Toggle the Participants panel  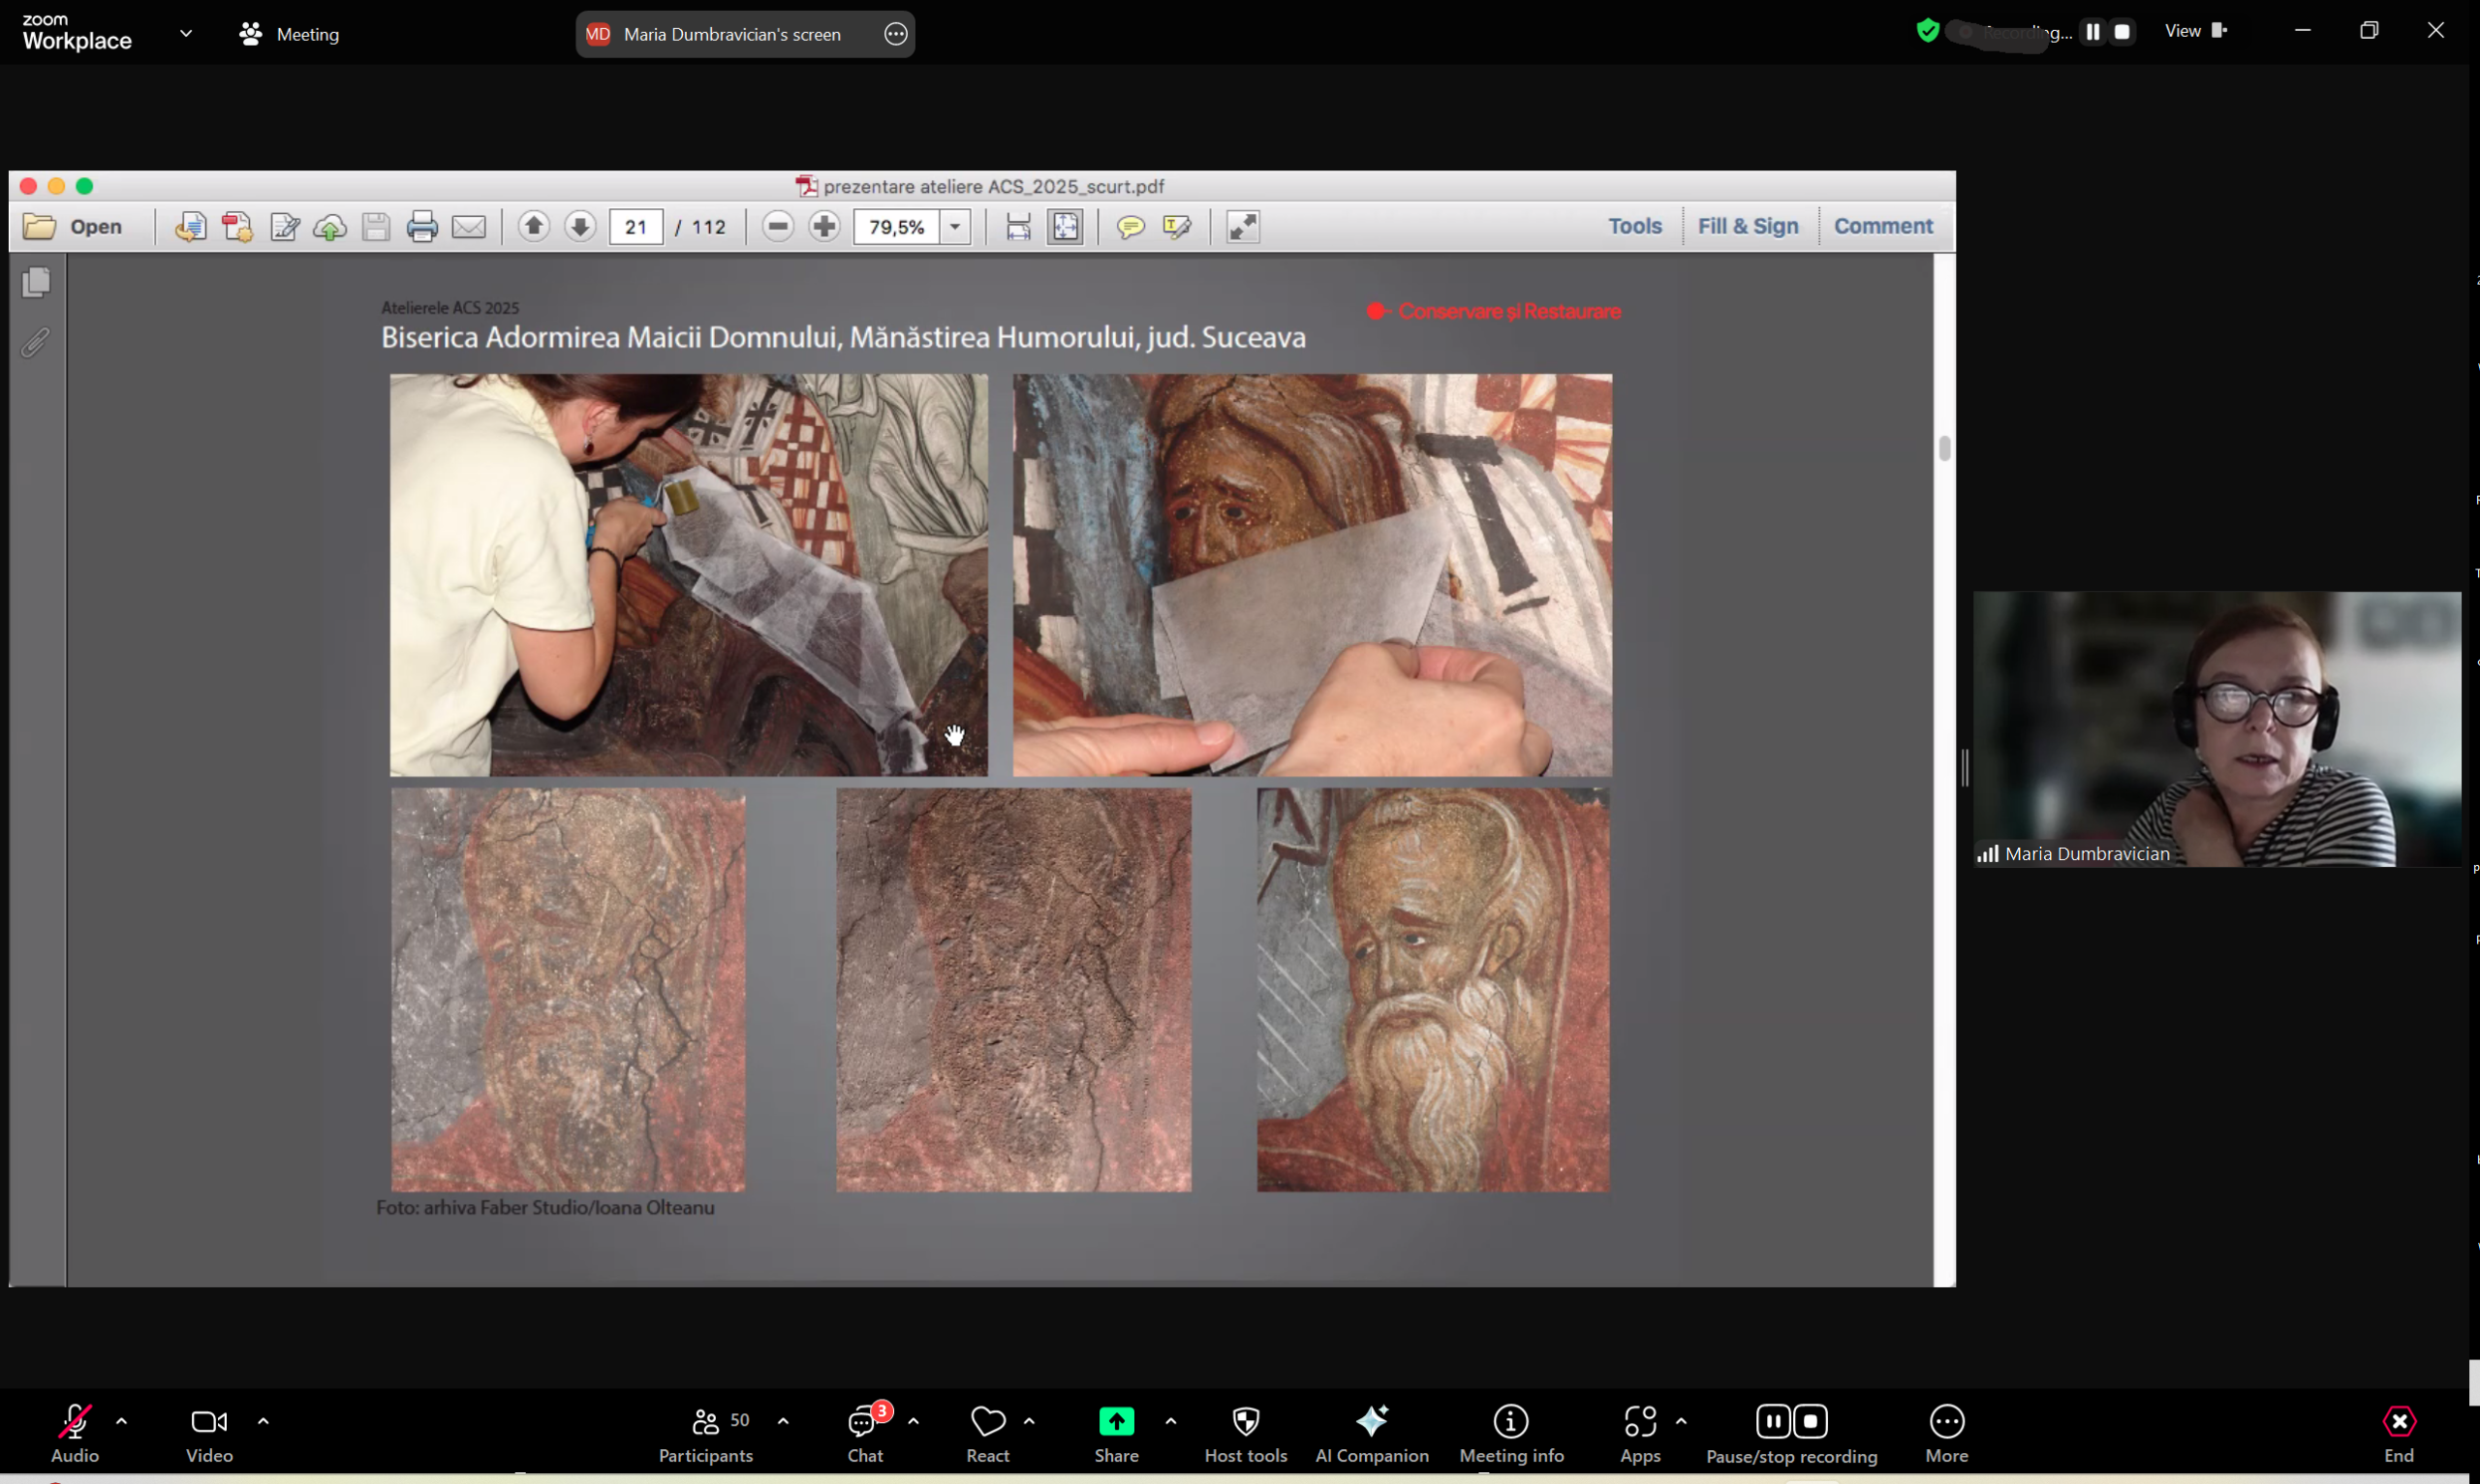[x=706, y=1434]
